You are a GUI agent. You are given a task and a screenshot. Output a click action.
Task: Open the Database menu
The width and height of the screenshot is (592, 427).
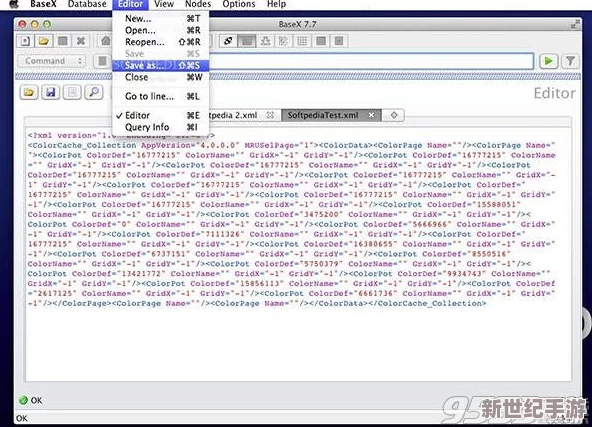click(87, 4)
